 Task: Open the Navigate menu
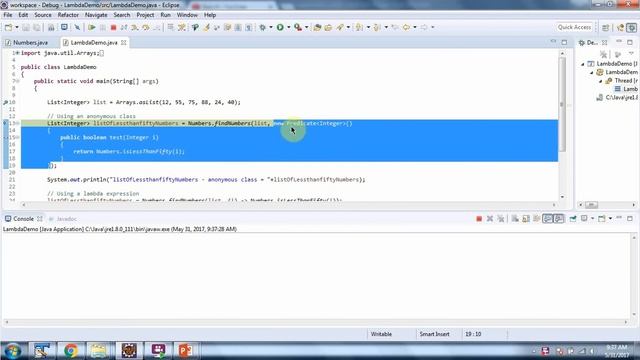96,15
